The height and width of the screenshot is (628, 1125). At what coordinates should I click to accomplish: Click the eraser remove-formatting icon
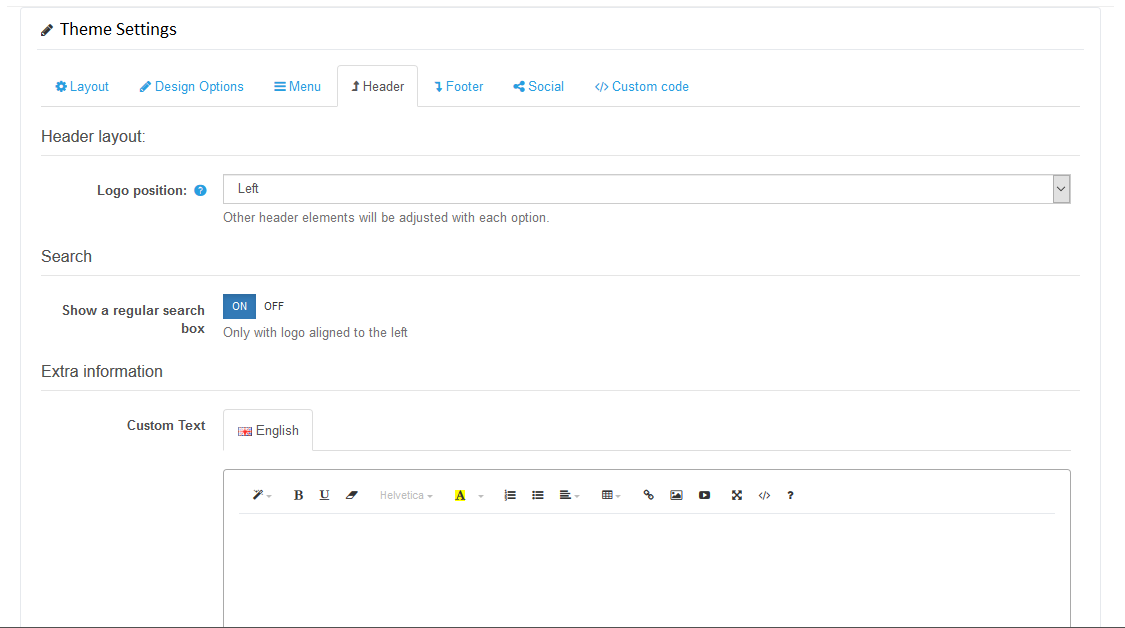tap(351, 495)
